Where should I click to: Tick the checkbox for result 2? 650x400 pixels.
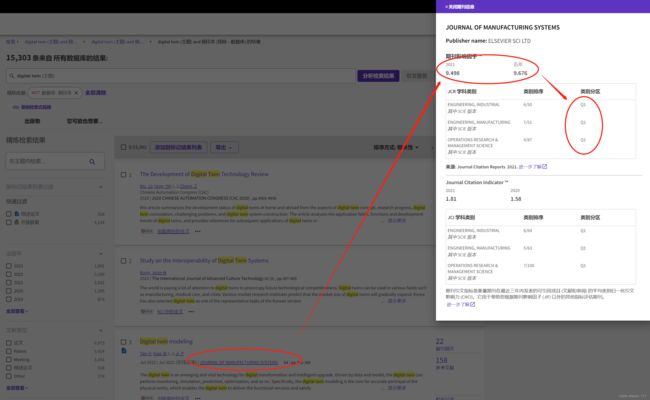123,261
